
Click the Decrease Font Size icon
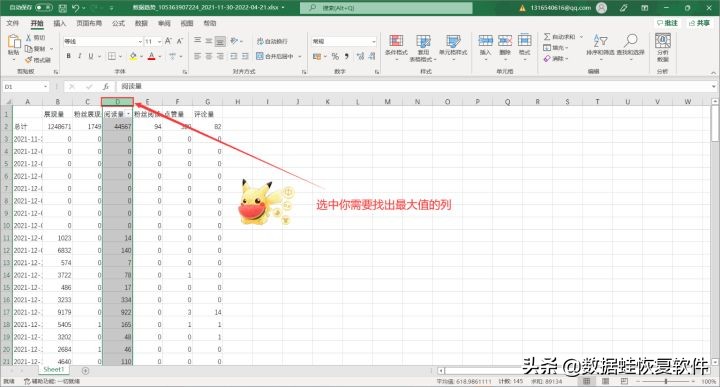point(180,41)
